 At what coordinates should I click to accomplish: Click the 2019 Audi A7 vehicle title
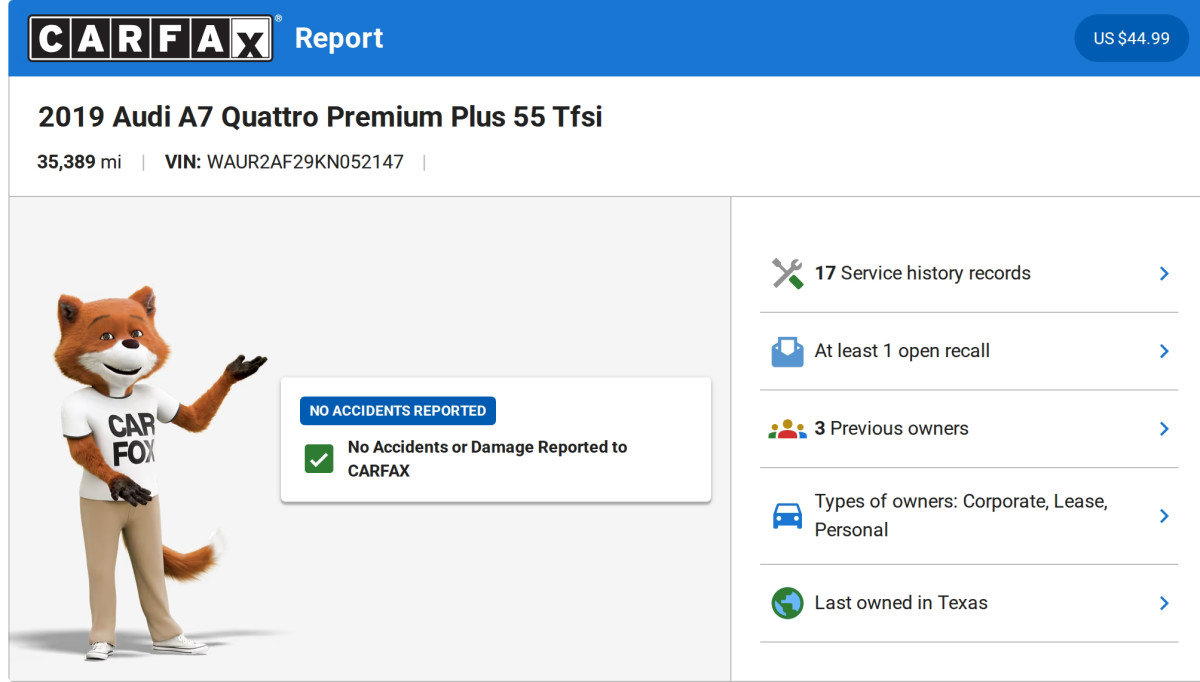pos(320,117)
